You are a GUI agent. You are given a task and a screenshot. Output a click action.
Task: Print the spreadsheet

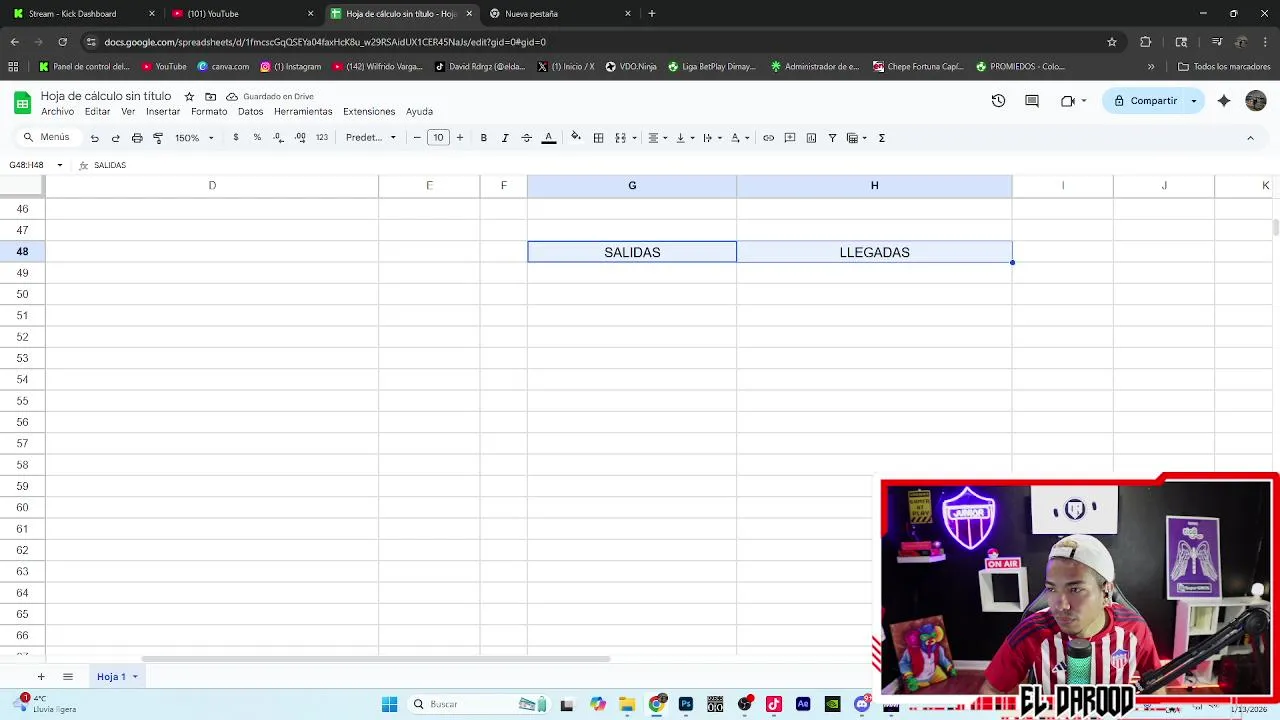tap(137, 138)
